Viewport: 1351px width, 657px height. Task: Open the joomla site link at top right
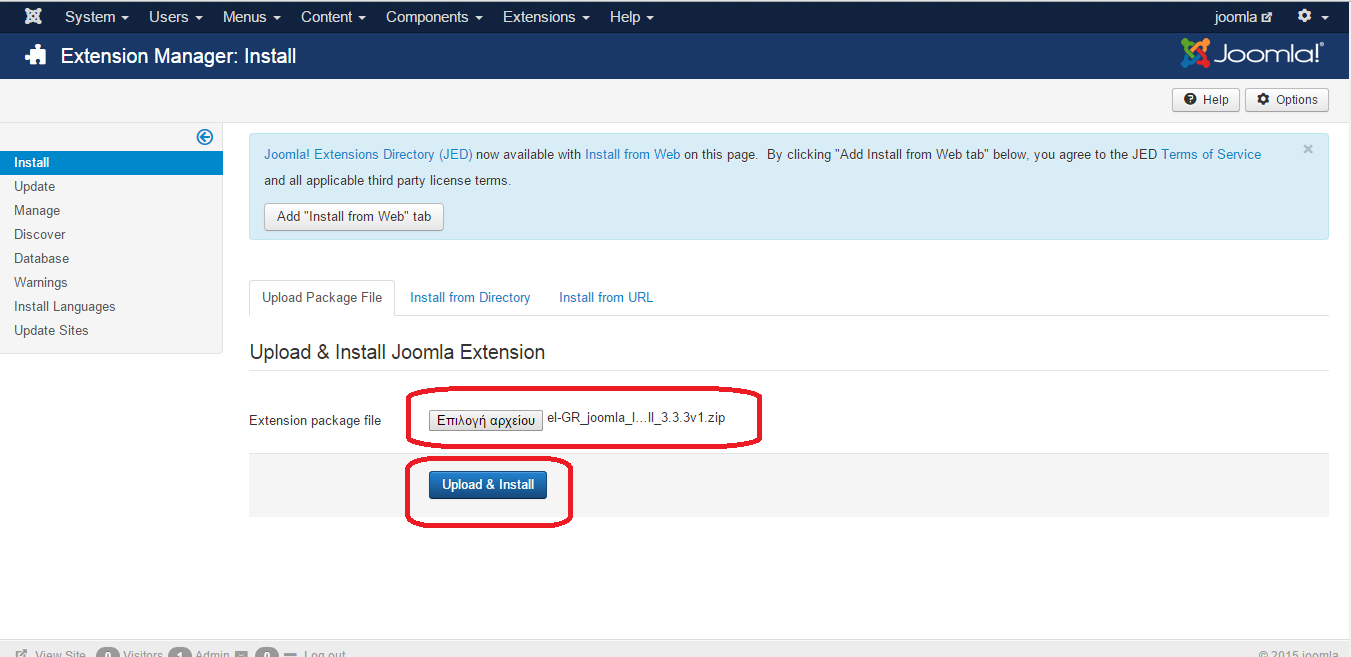[1243, 17]
